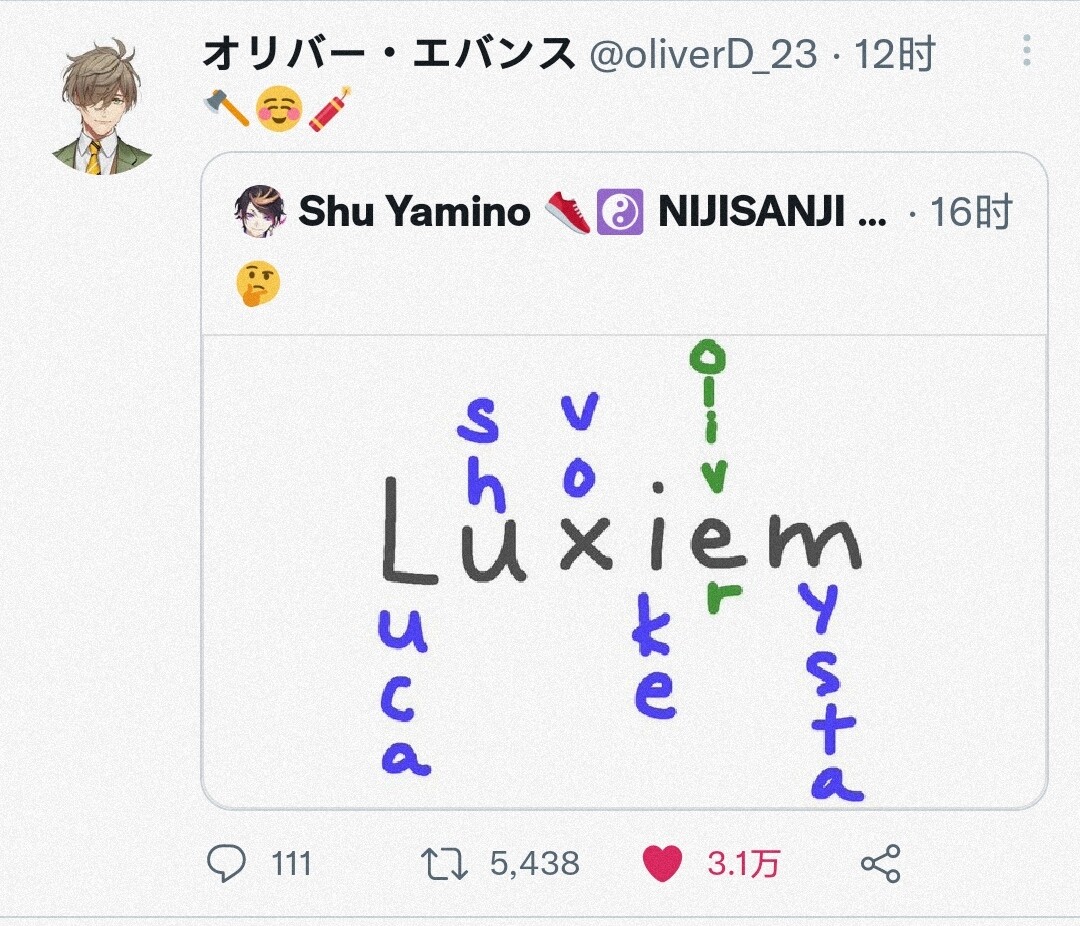
Task: Click Oliver's profile avatar picture
Action: [102, 106]
